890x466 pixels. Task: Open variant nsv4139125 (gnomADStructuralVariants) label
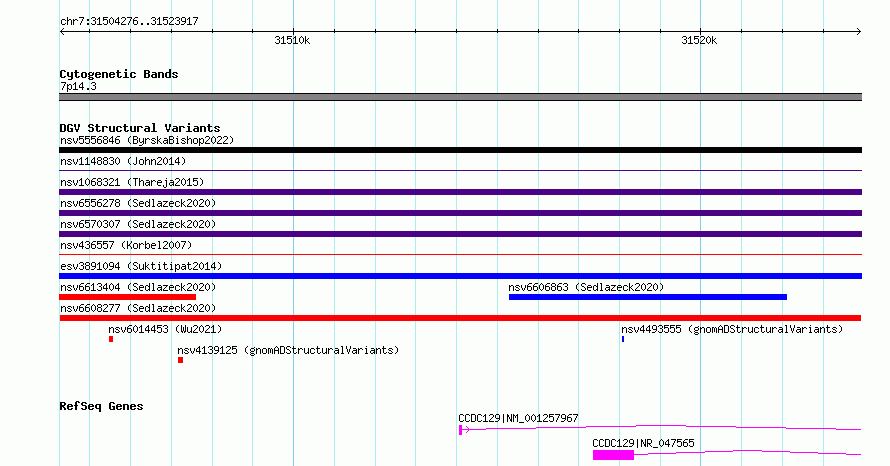(x=288, y=350)
